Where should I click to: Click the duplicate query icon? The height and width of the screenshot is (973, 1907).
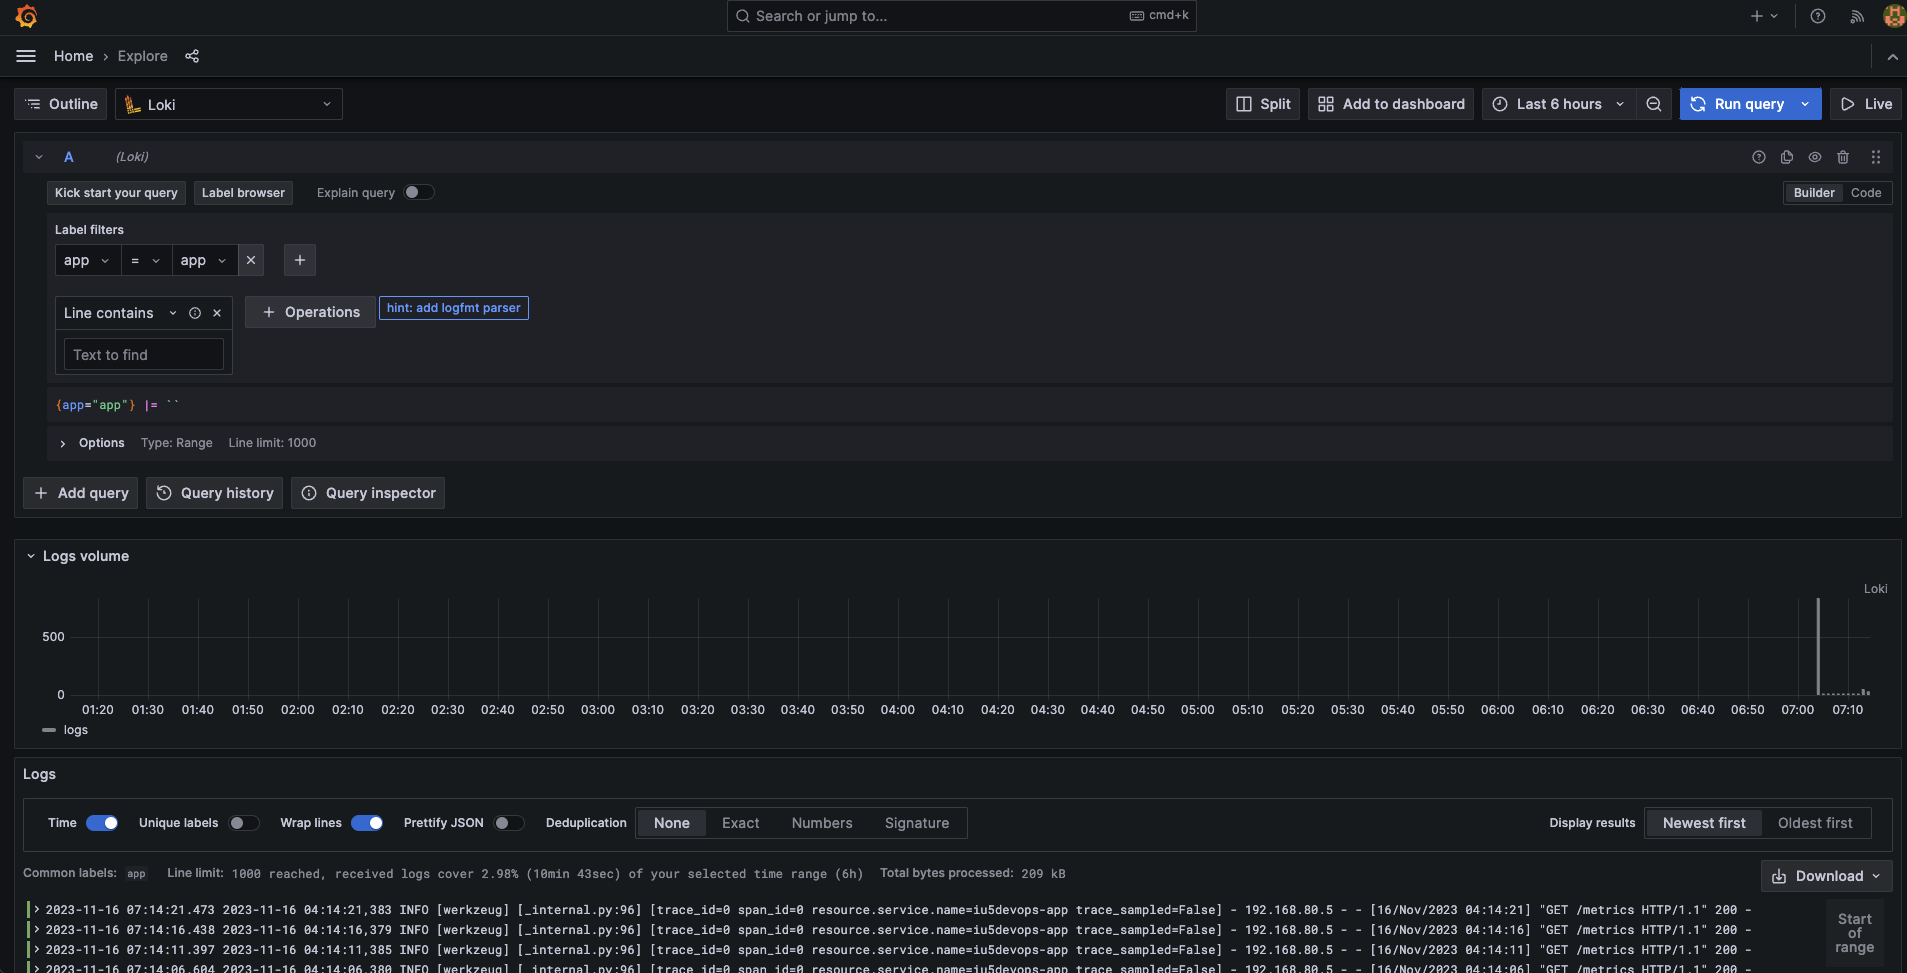point(1786,157)
